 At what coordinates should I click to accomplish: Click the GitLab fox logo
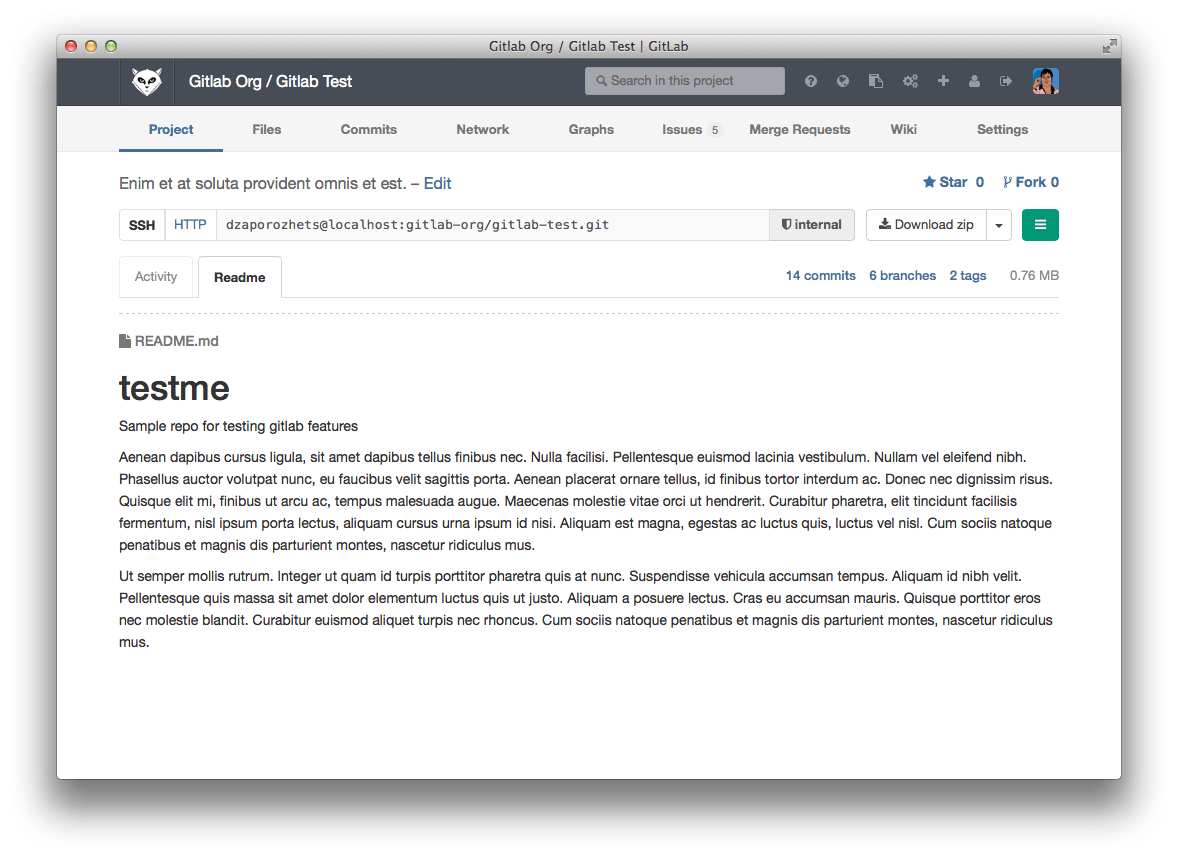click(x=147, y=81)
